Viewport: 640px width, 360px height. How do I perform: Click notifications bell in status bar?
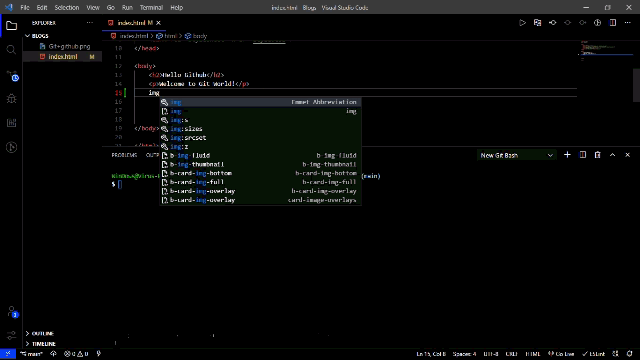pyautogui.click(x=629, y=354)
